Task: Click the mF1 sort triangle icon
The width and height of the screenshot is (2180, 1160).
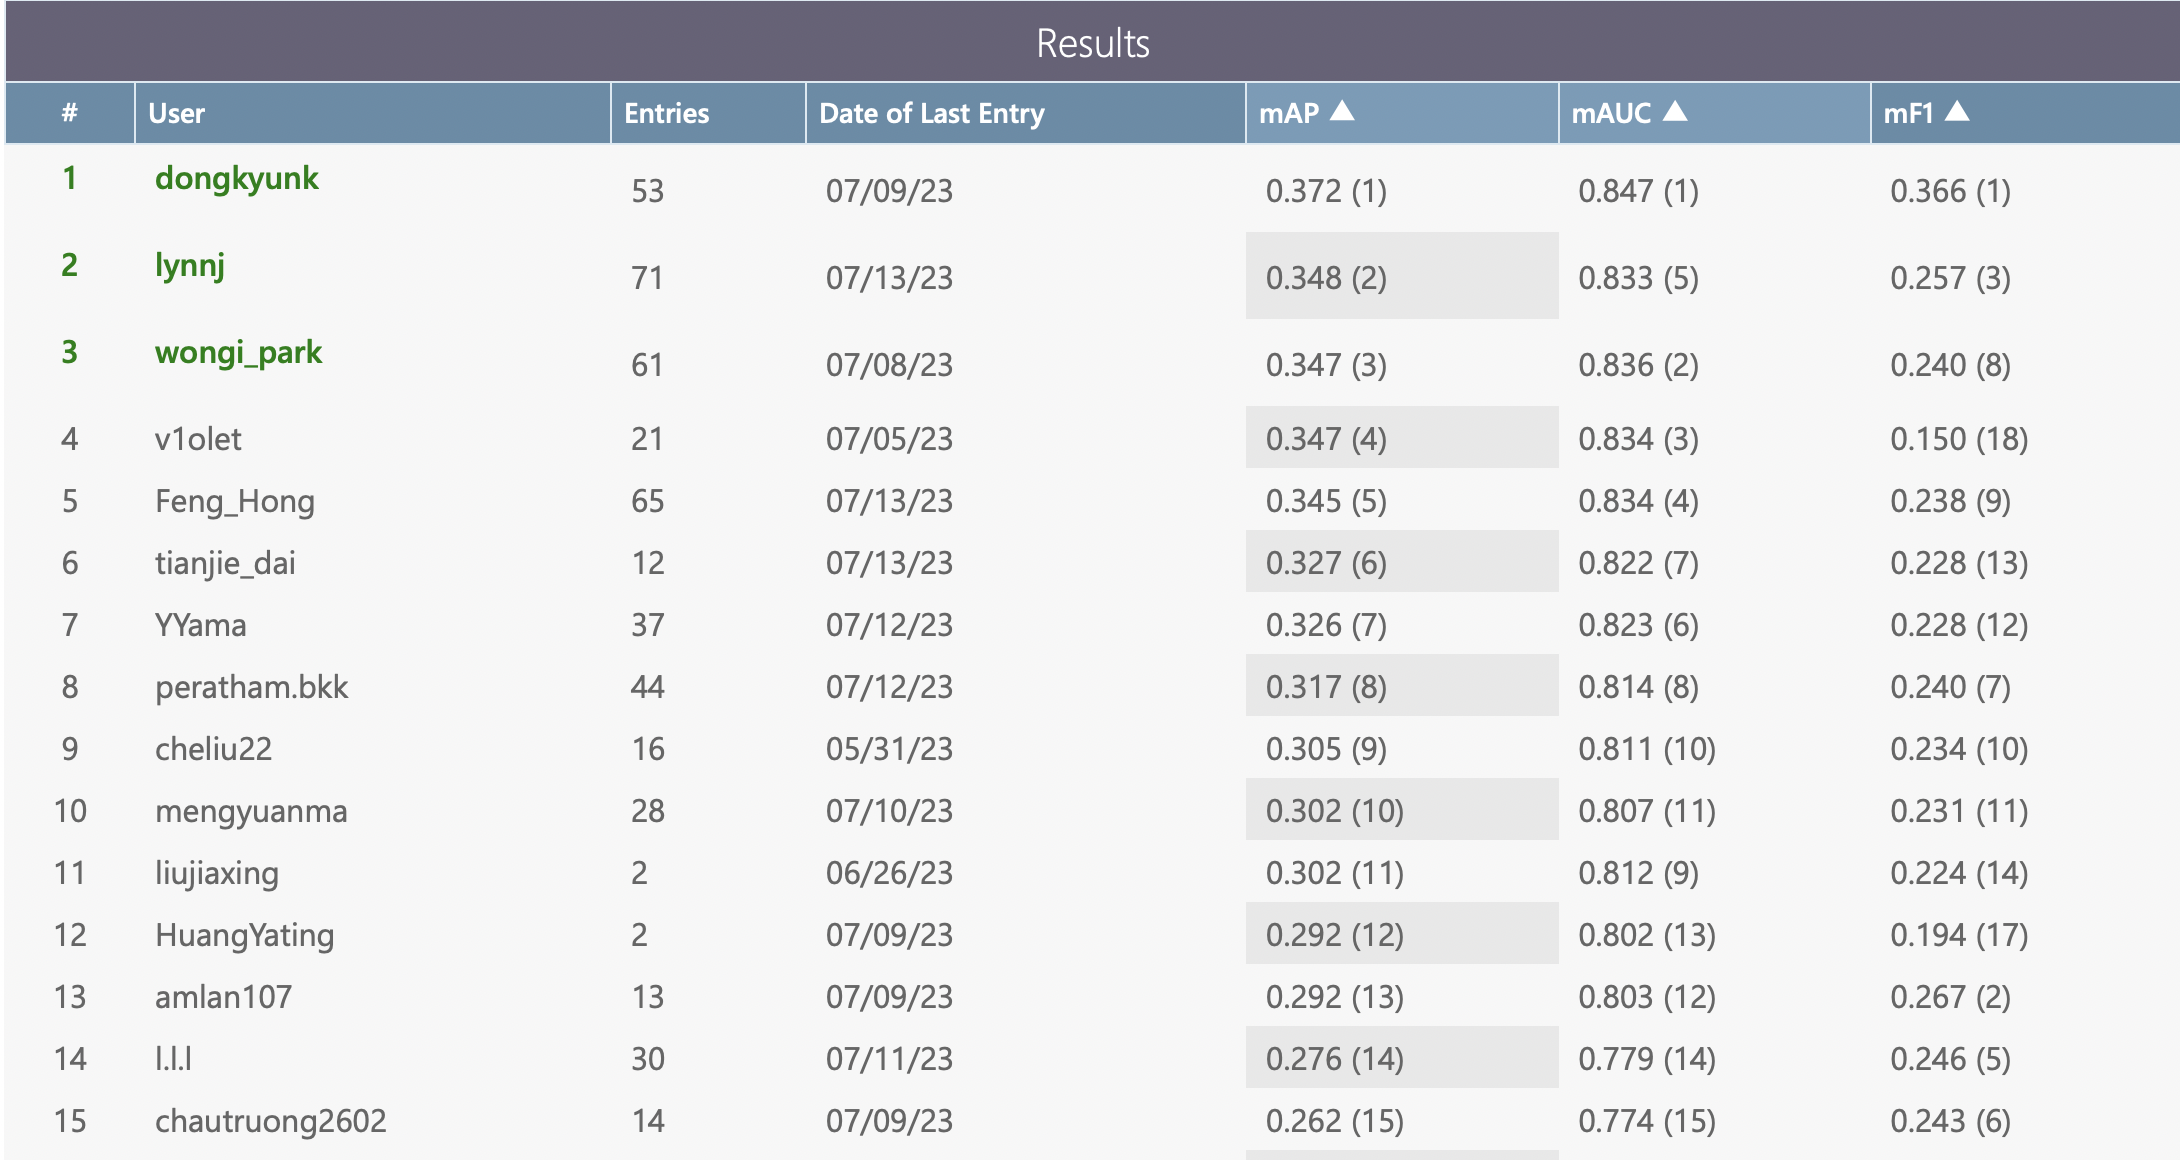Action: tap(1957, 111)
